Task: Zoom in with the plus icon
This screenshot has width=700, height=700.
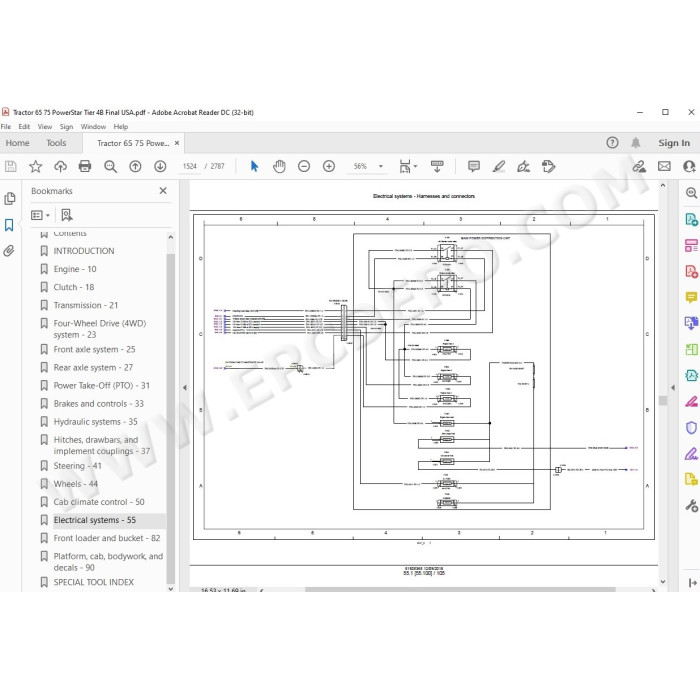Action: coord(329,167)
